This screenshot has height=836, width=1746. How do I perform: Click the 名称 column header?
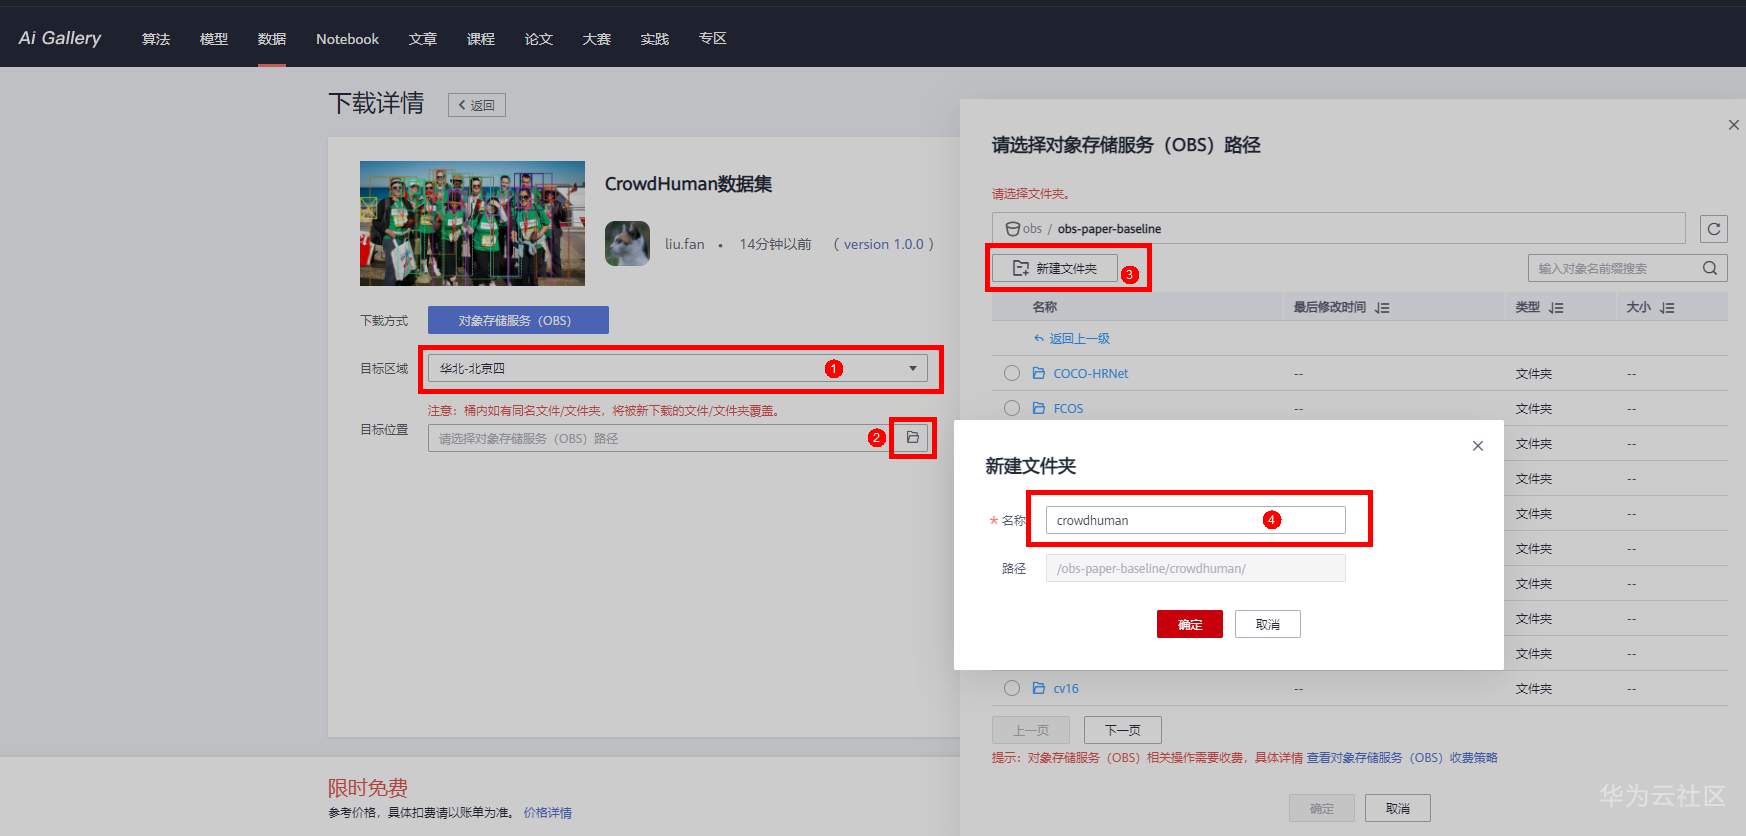click(1045, 307)
